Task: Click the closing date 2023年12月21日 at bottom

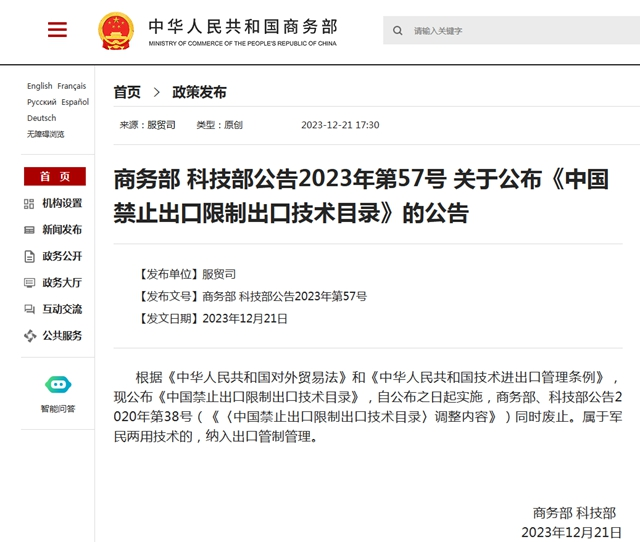Action: tap(571, 532)
